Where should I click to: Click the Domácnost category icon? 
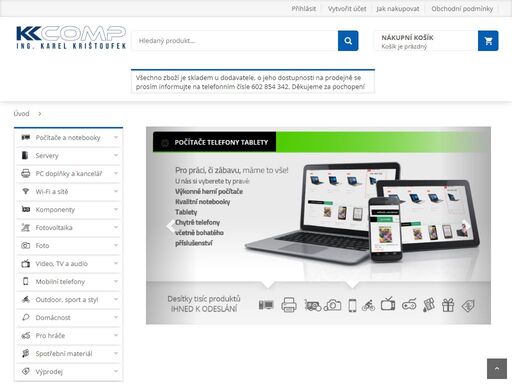pos(26,317)
